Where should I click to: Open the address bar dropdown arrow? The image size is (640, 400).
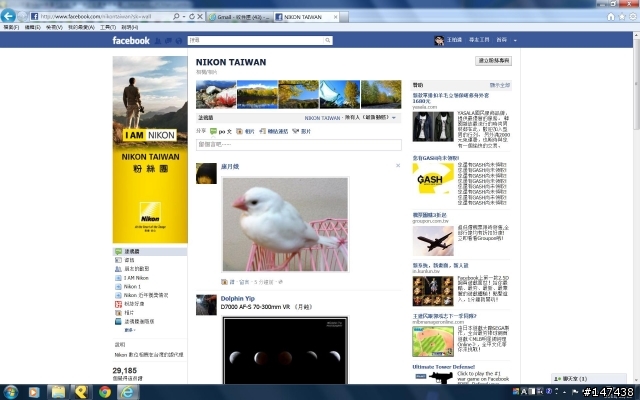(x=184, y=17)
